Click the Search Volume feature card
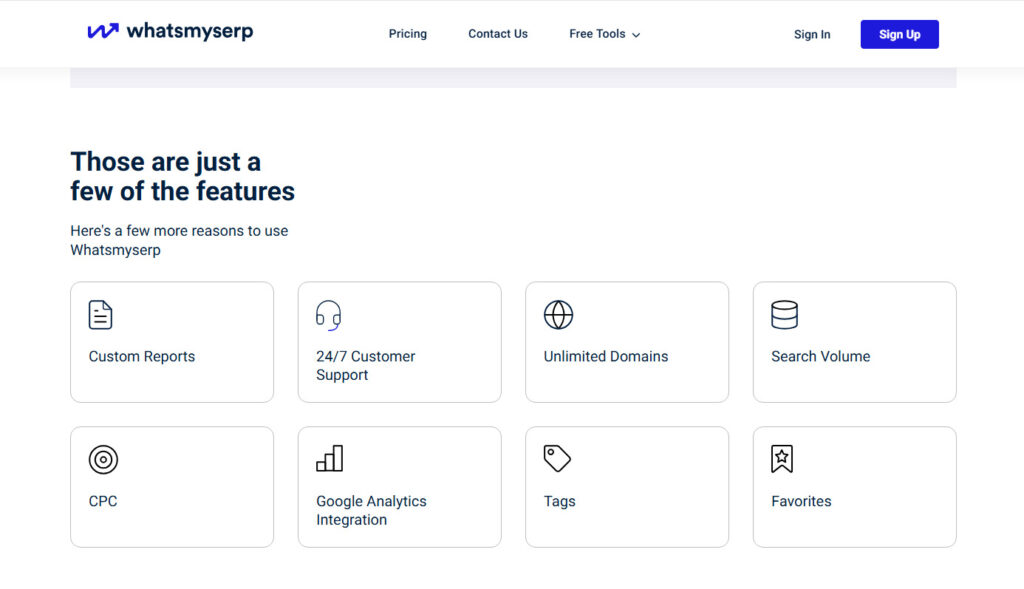 (x=854, y=341)
